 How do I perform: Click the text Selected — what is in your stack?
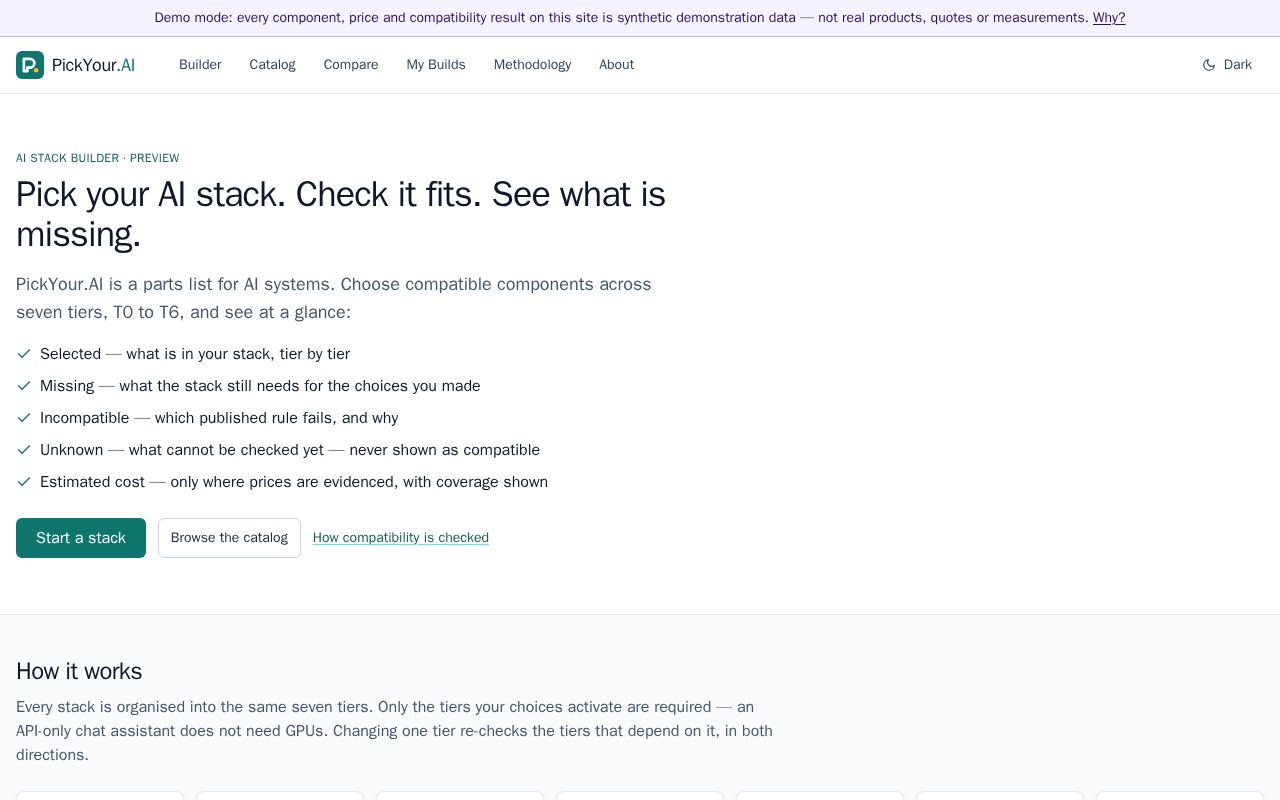coord(195,354)
